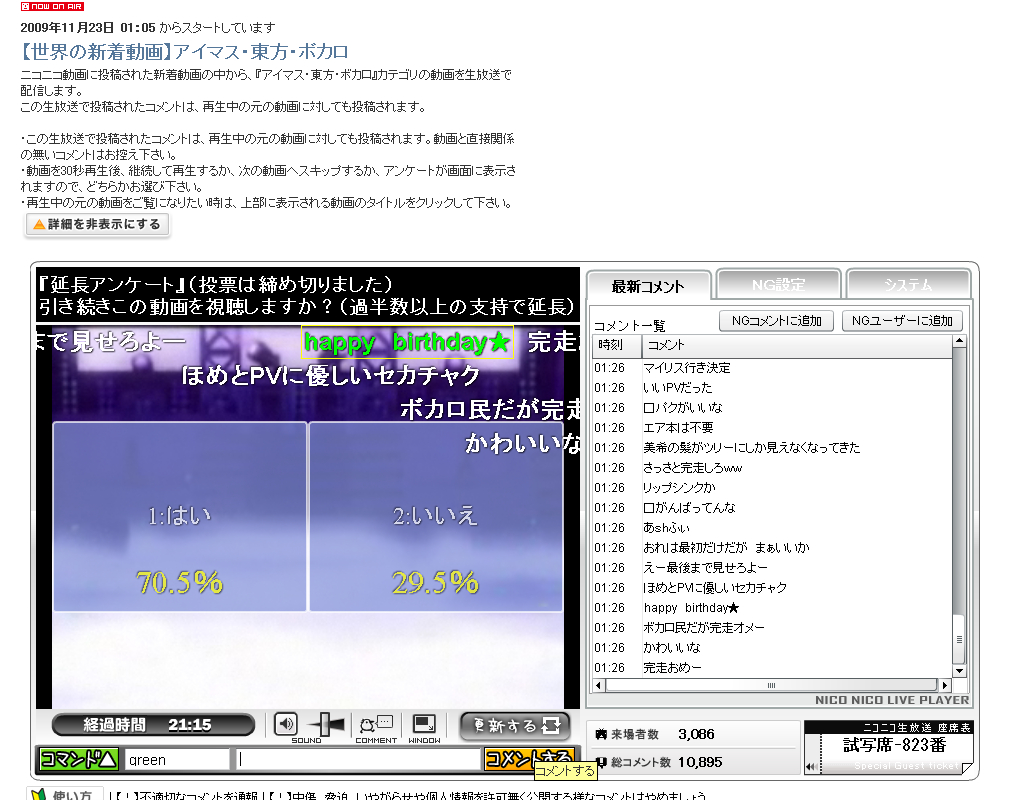This screenshot has height=800, width=1020.
Task: Select comment row 口パクがいいな
Action: [x=772, y=408]
